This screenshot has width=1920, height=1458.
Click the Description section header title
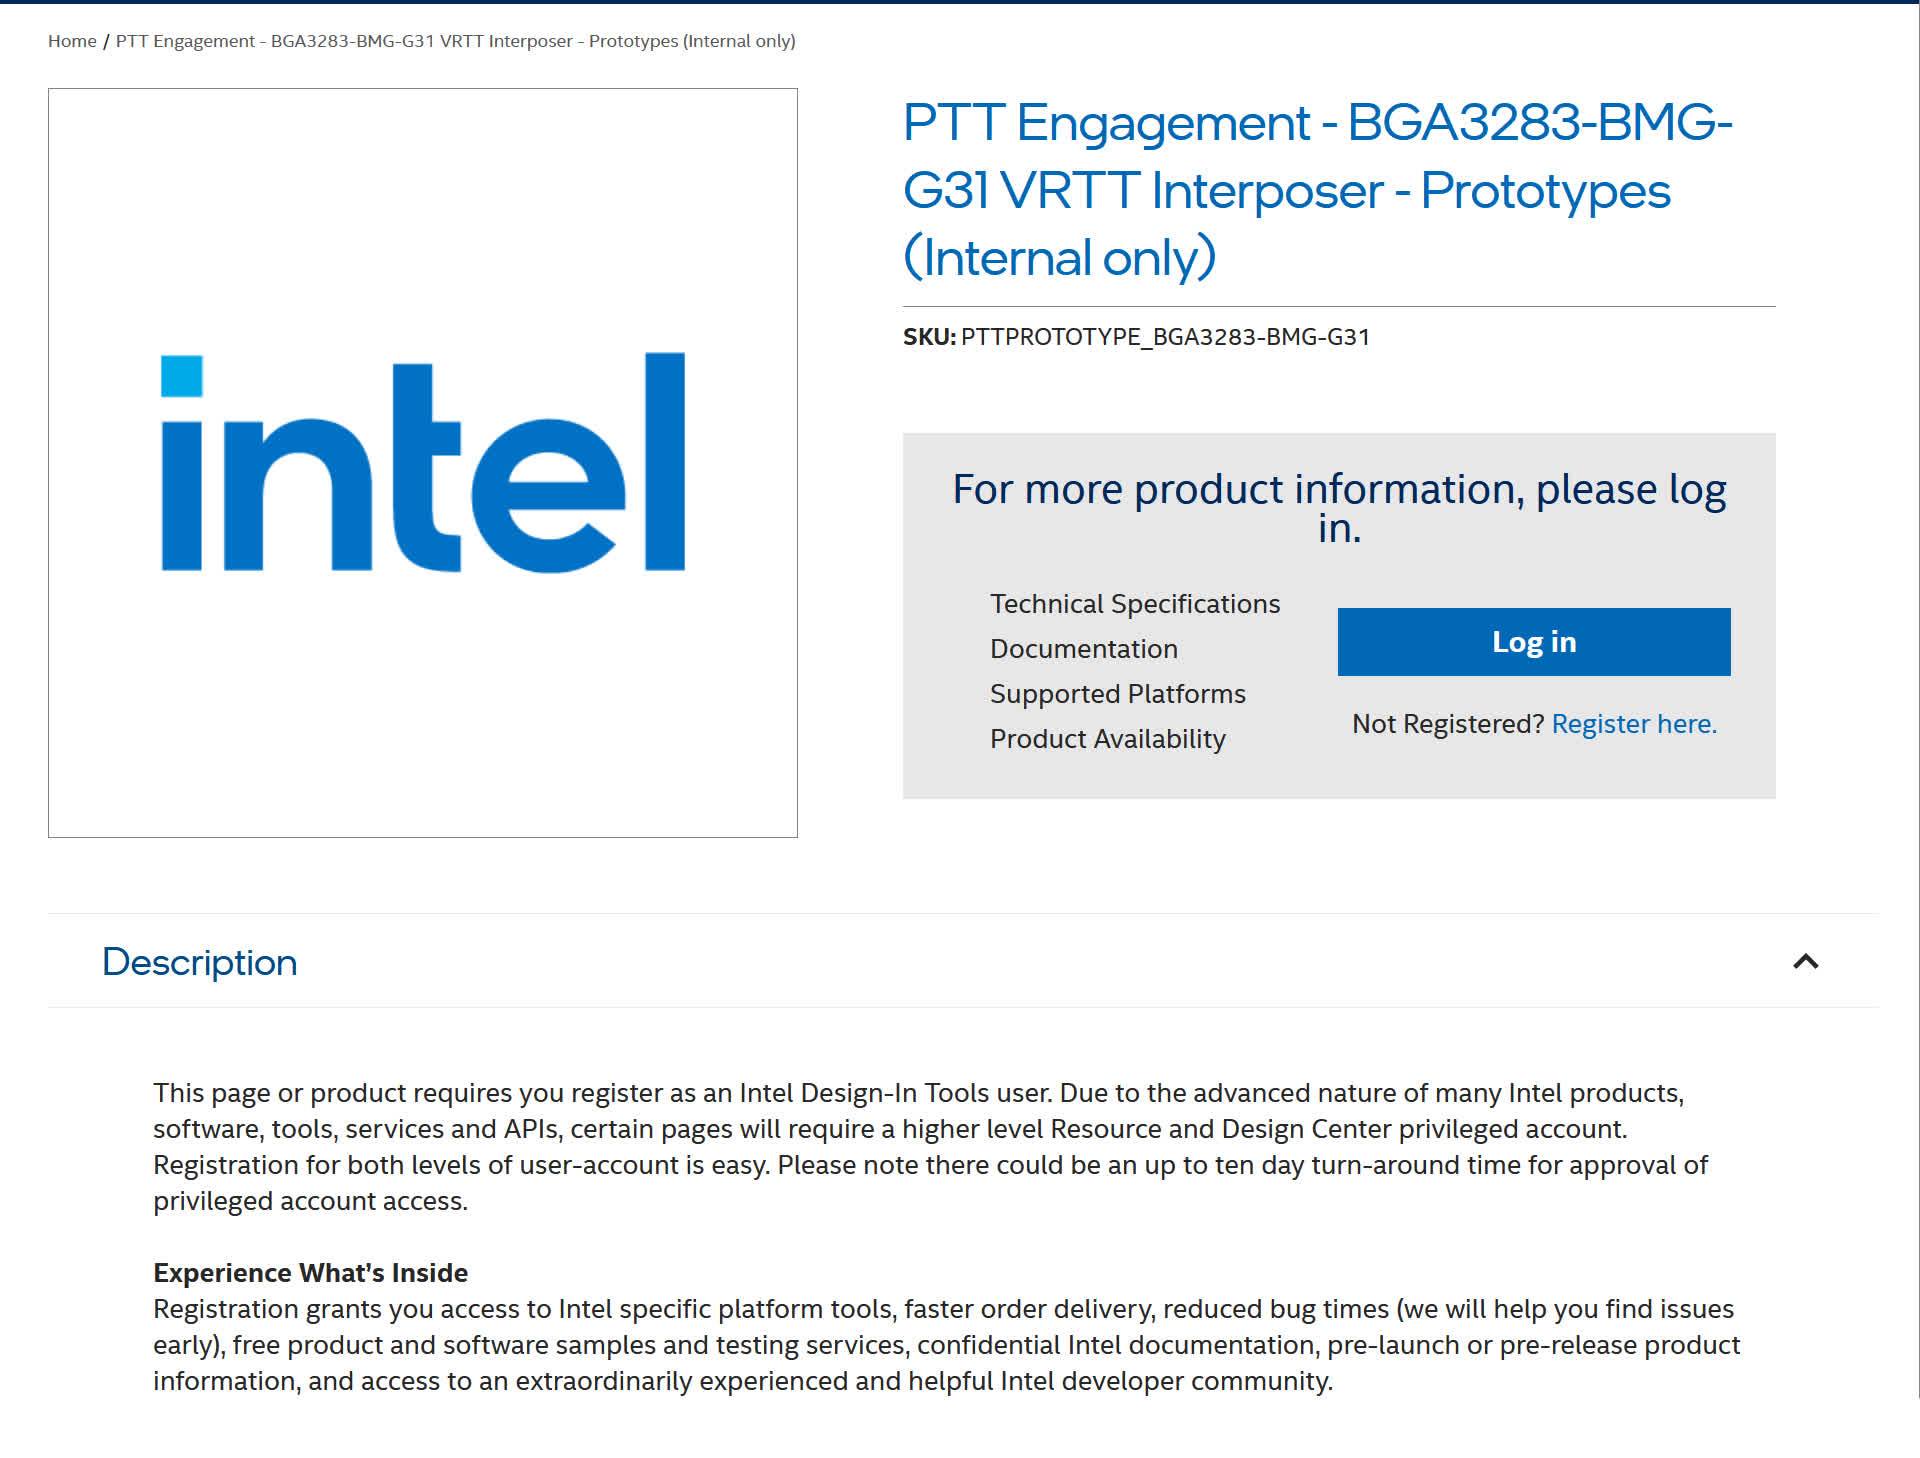click(x=200, y=962)
